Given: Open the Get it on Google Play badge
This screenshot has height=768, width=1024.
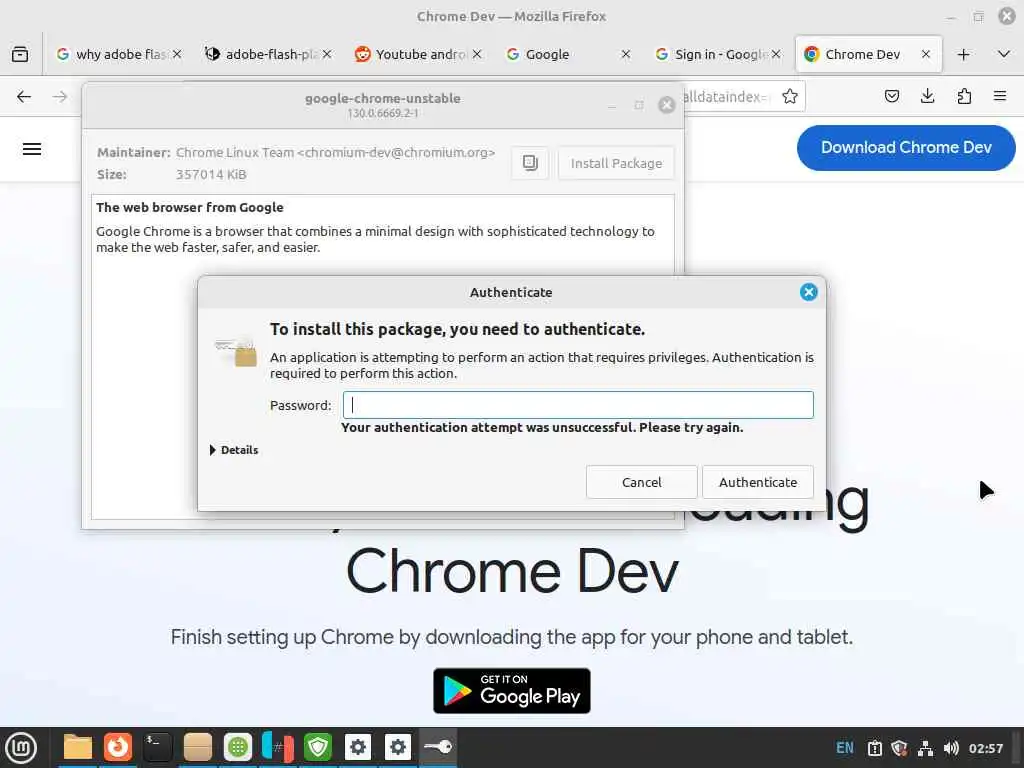Looking at the screenshot, I should (x=511, y=690).
